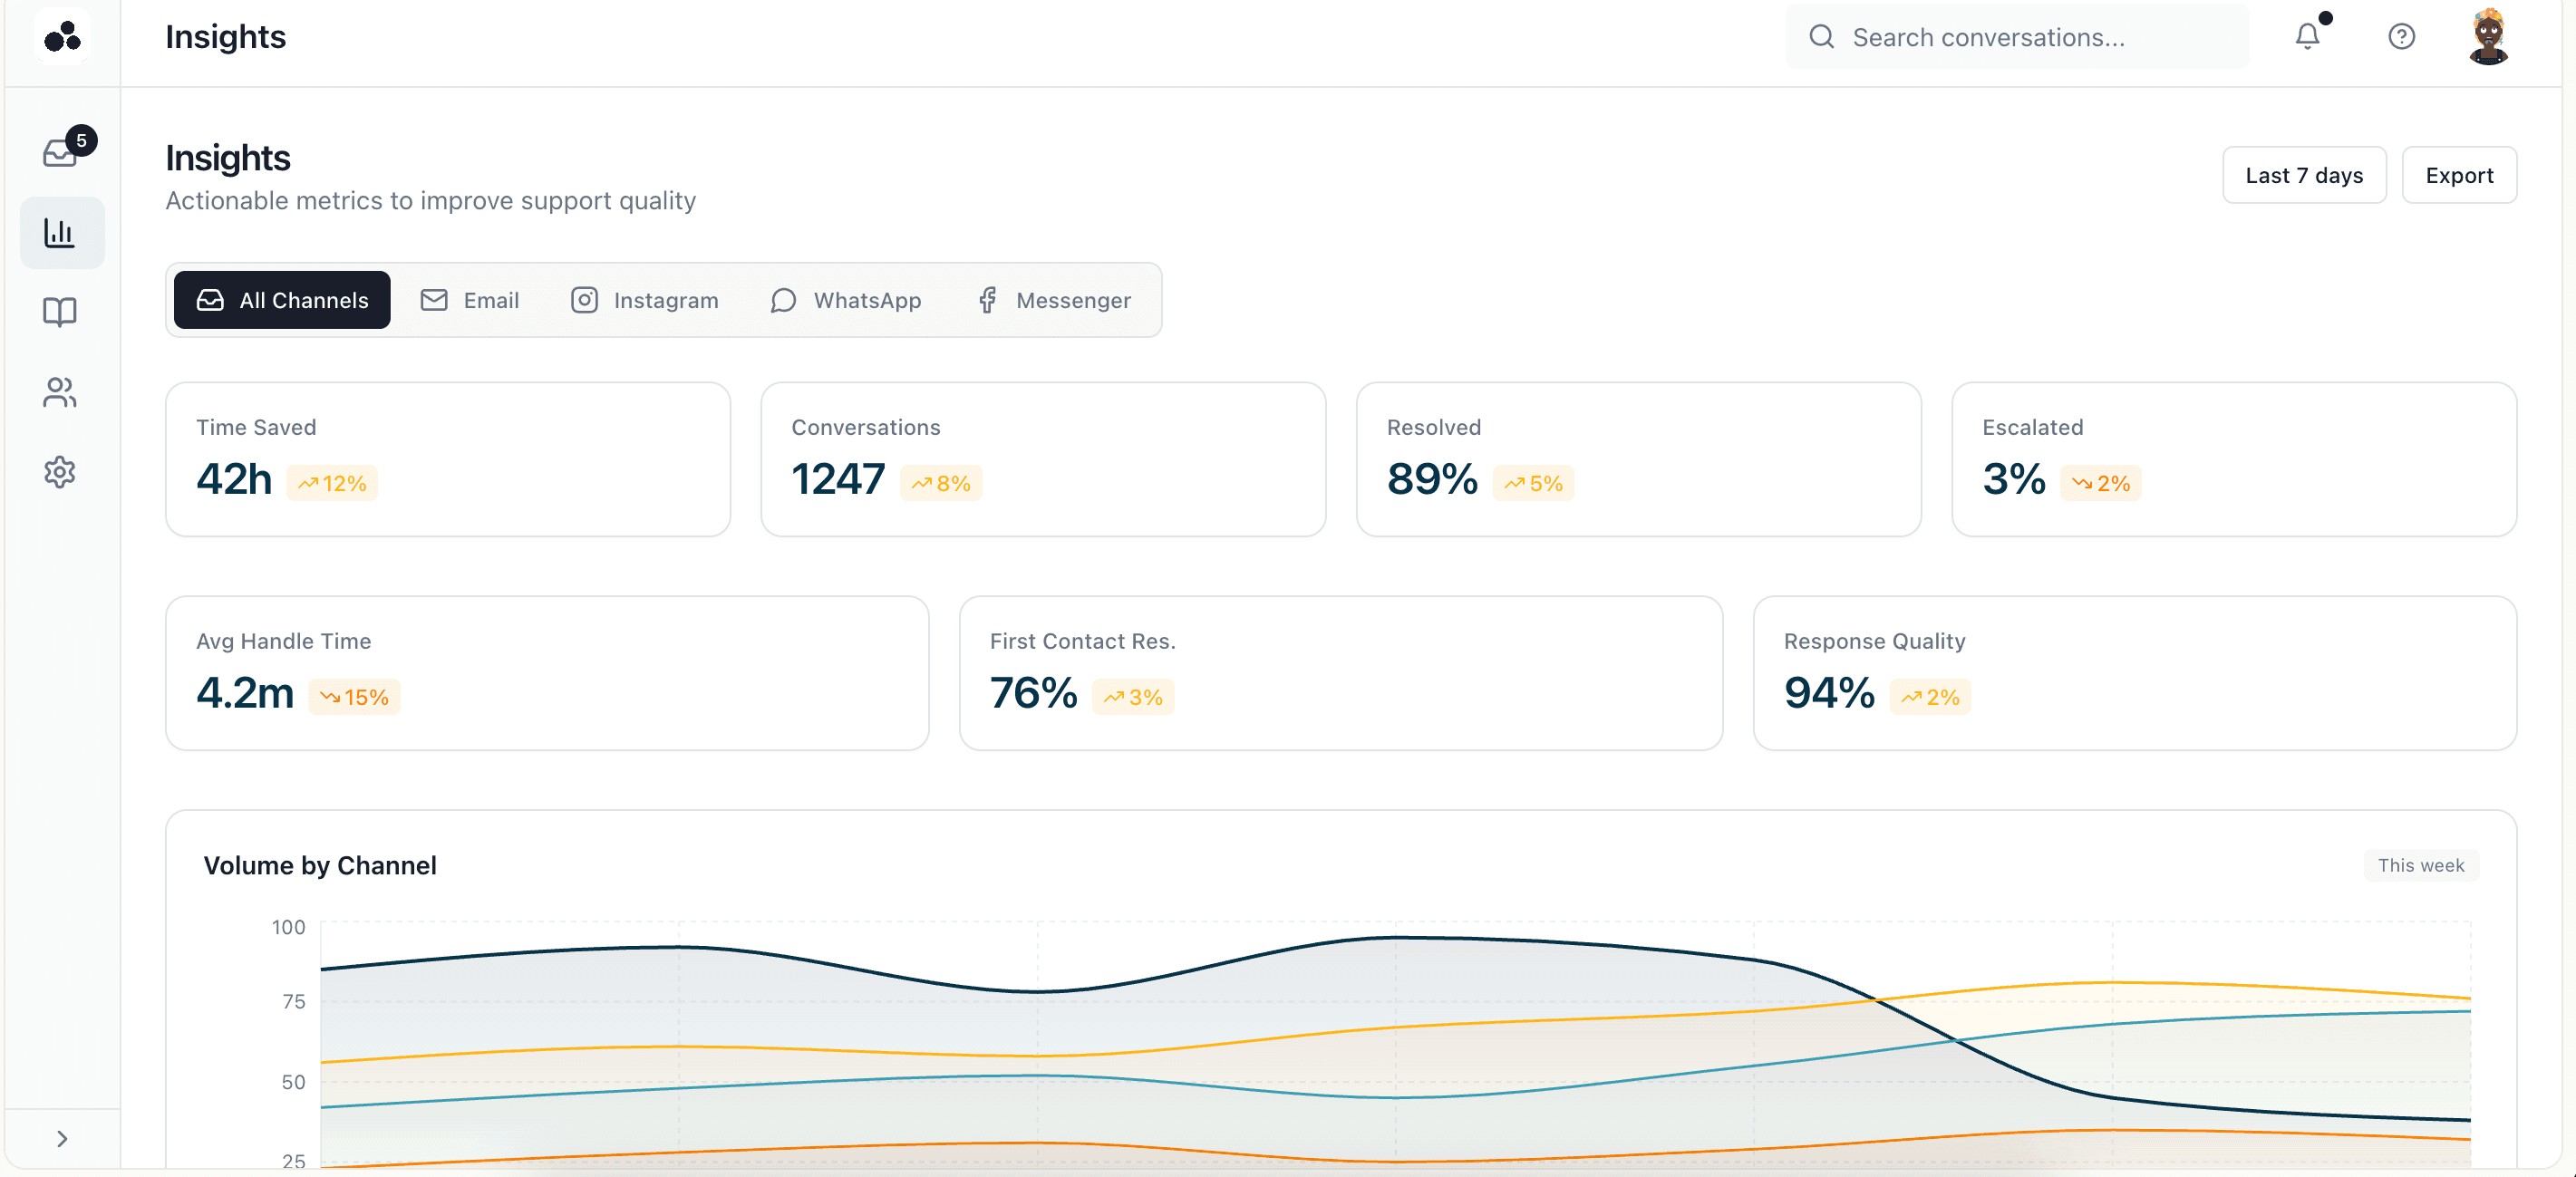The width and height of the screenshot is (2576, 1177).
Task: Click the notifications bell icon
Action: 2307,37
